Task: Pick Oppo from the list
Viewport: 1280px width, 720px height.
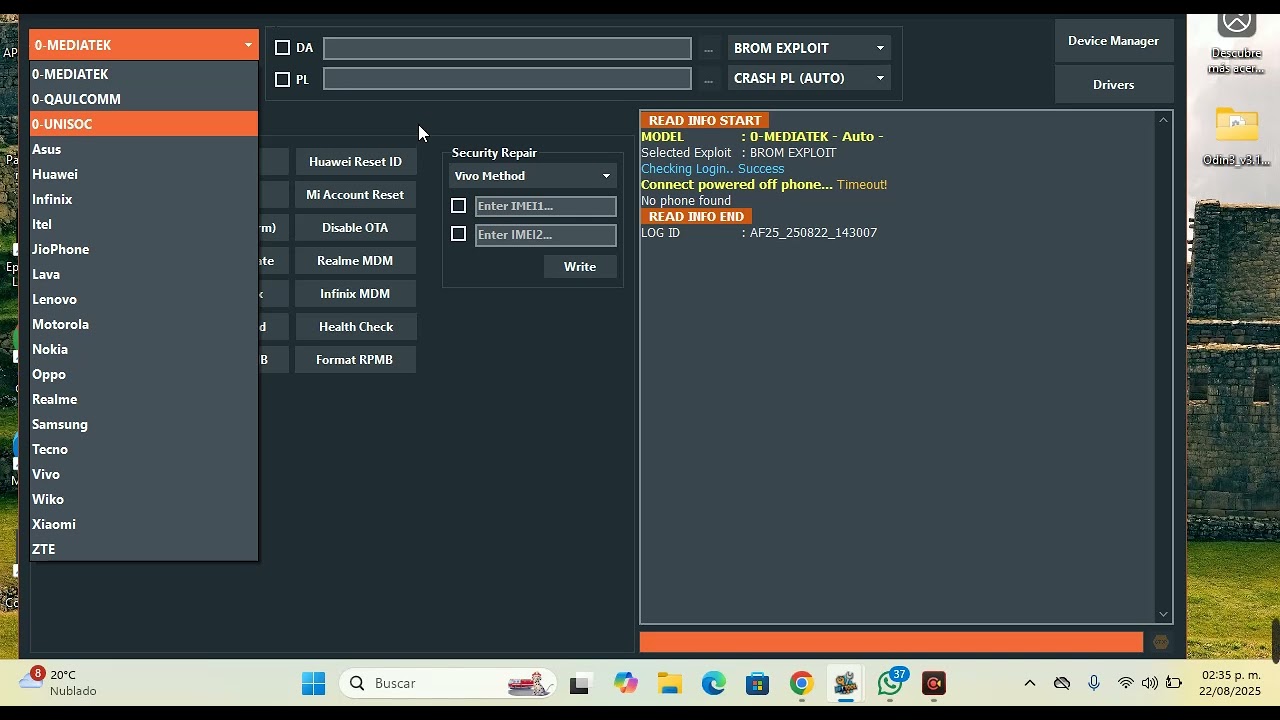Action: click(144, 374)
